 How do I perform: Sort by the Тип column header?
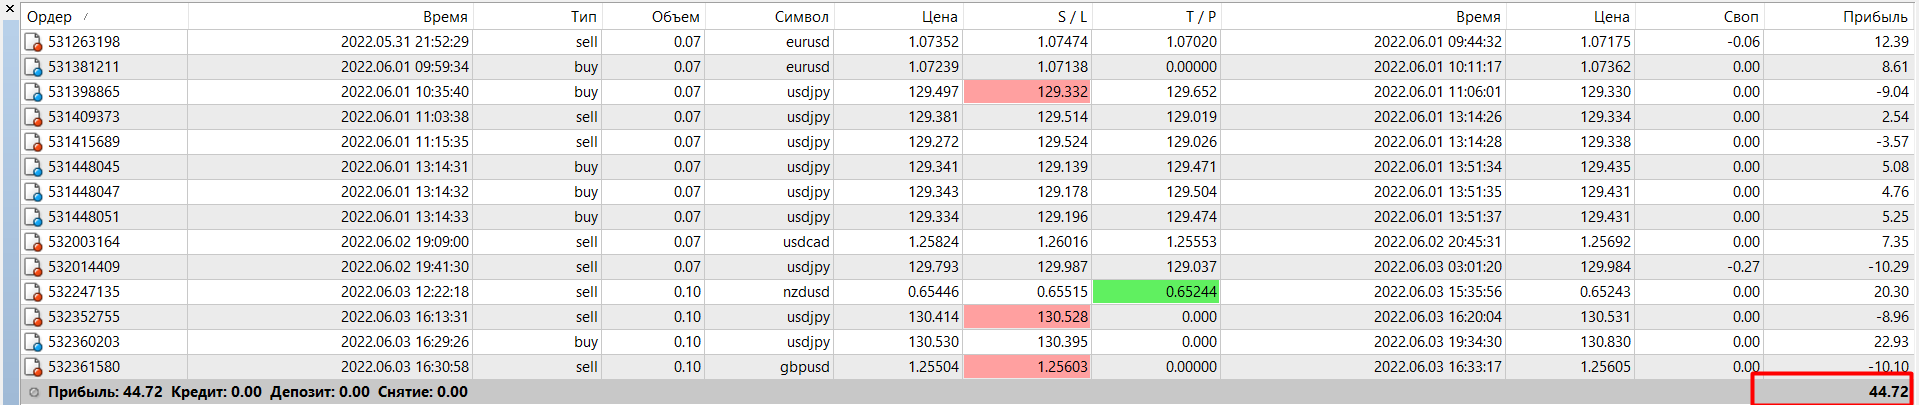(x=584, y=17)
